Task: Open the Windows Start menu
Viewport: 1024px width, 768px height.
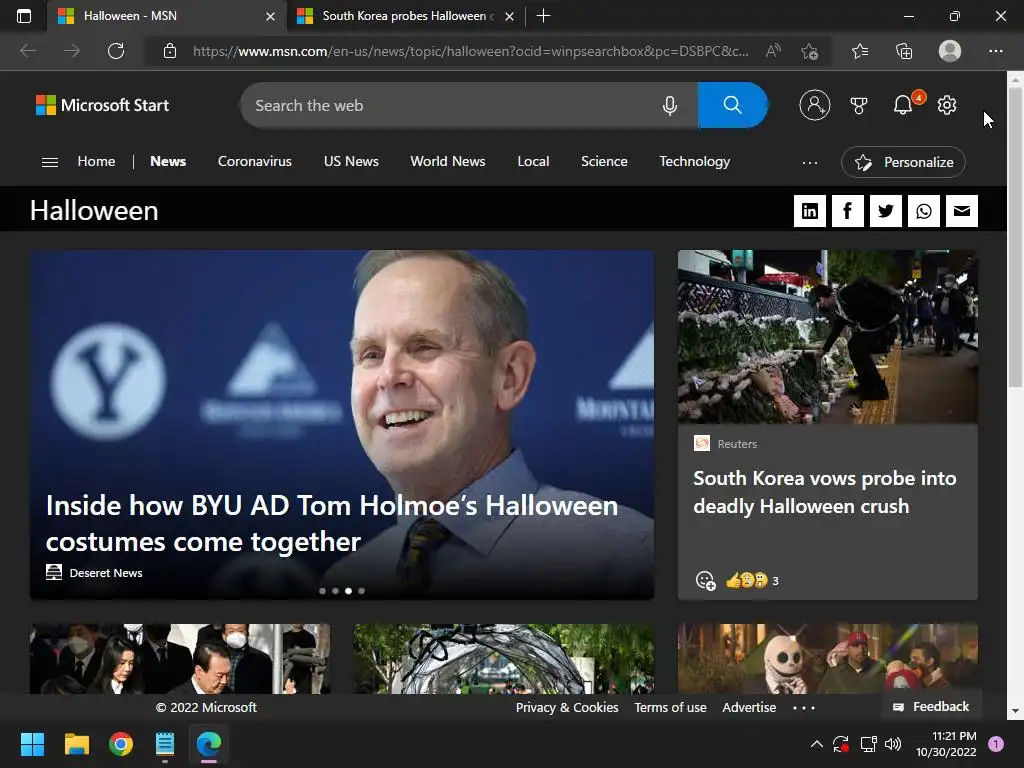Action: pos(32,744)
